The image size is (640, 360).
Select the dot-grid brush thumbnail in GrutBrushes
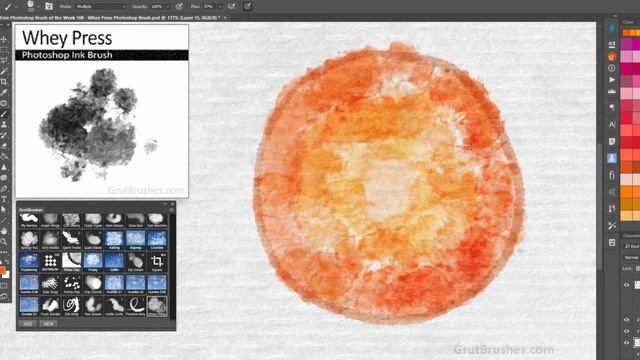pos(50,261)
